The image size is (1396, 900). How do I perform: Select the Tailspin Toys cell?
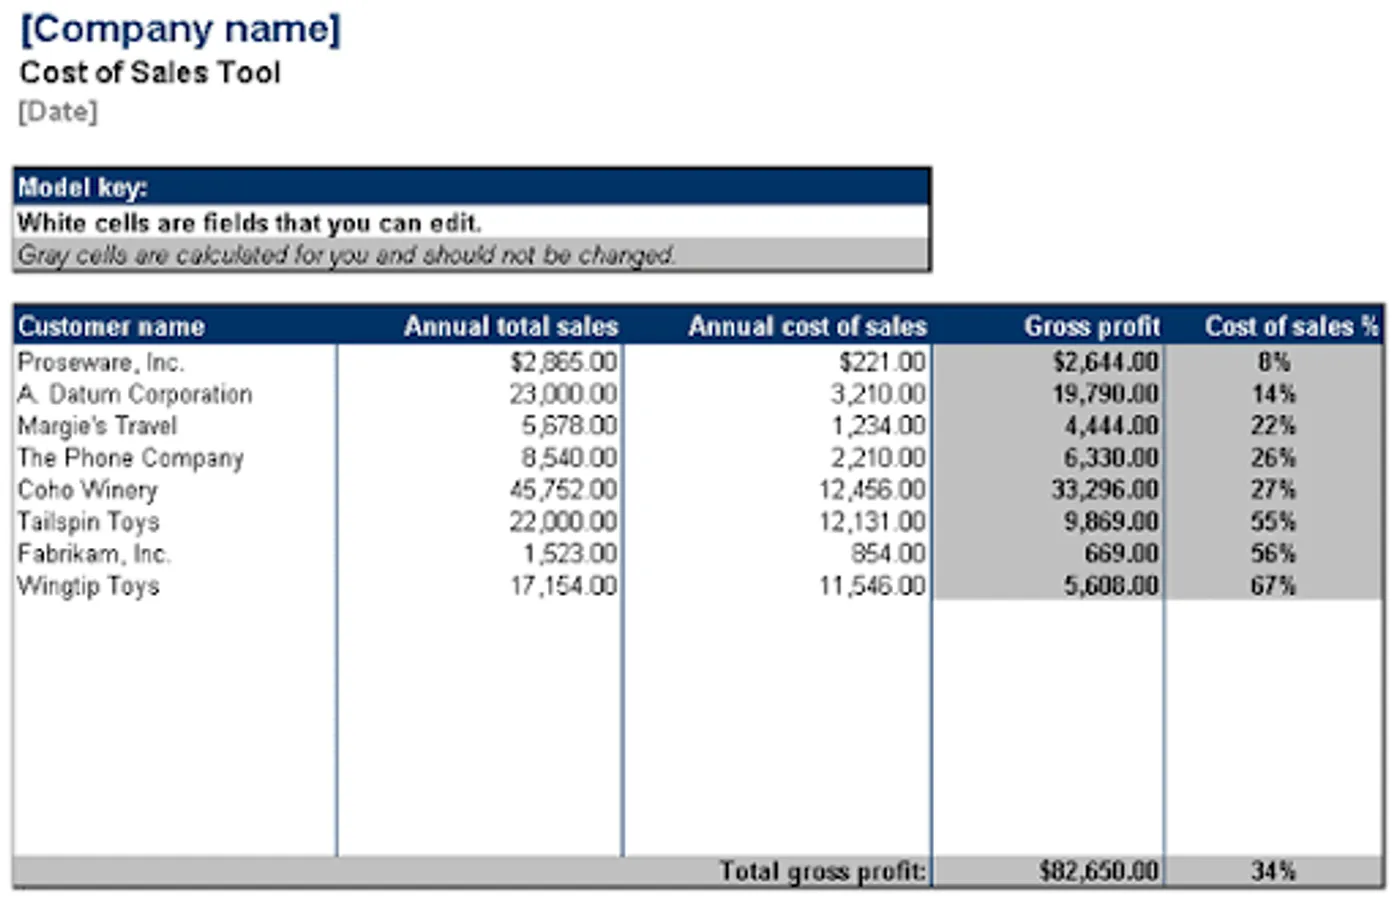tap(175, 522)
